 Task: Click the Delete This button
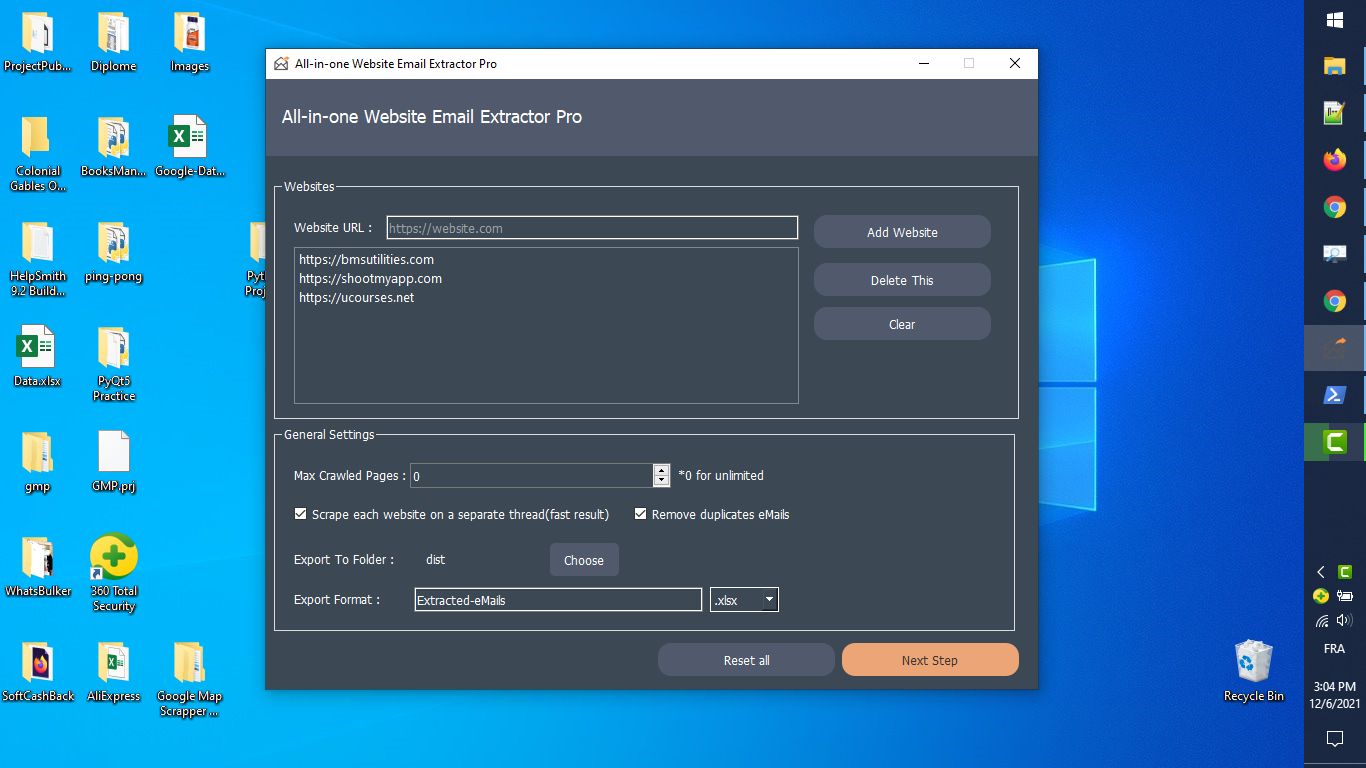point(902,280)
